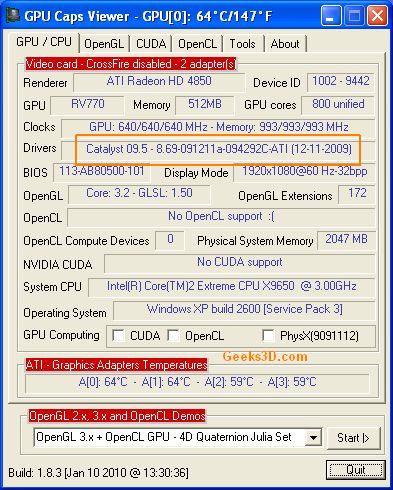Quit the application with Quit button
This screenshot has width=393, height=490.
coord(356,470)
